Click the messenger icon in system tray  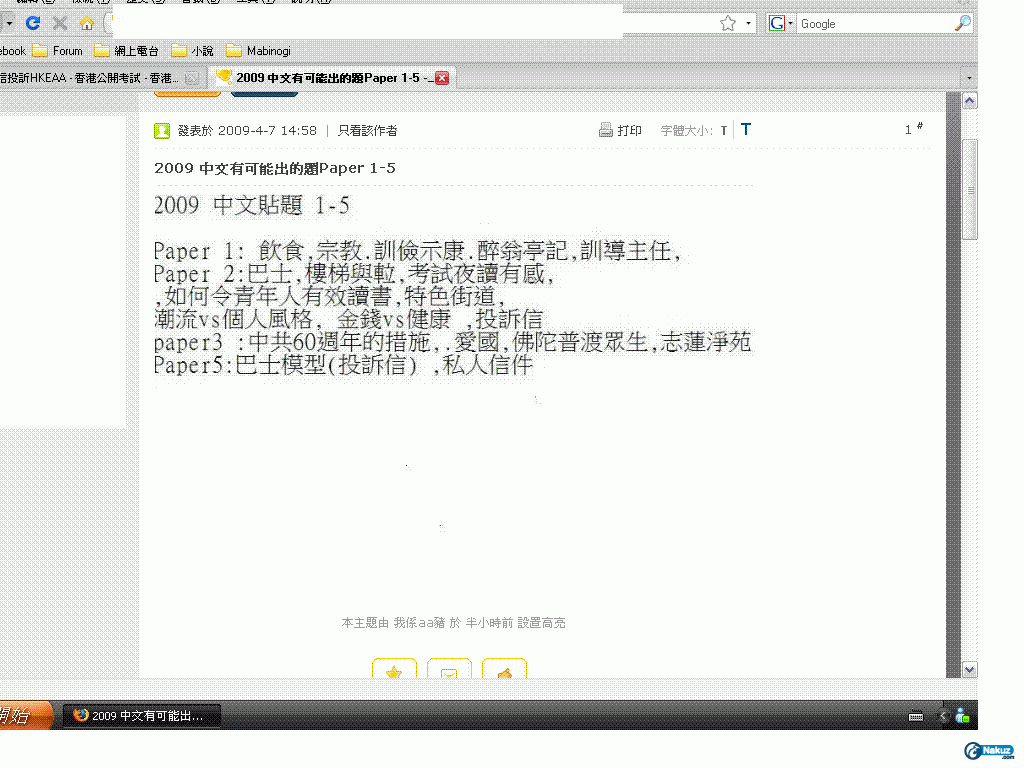(963, 716)
